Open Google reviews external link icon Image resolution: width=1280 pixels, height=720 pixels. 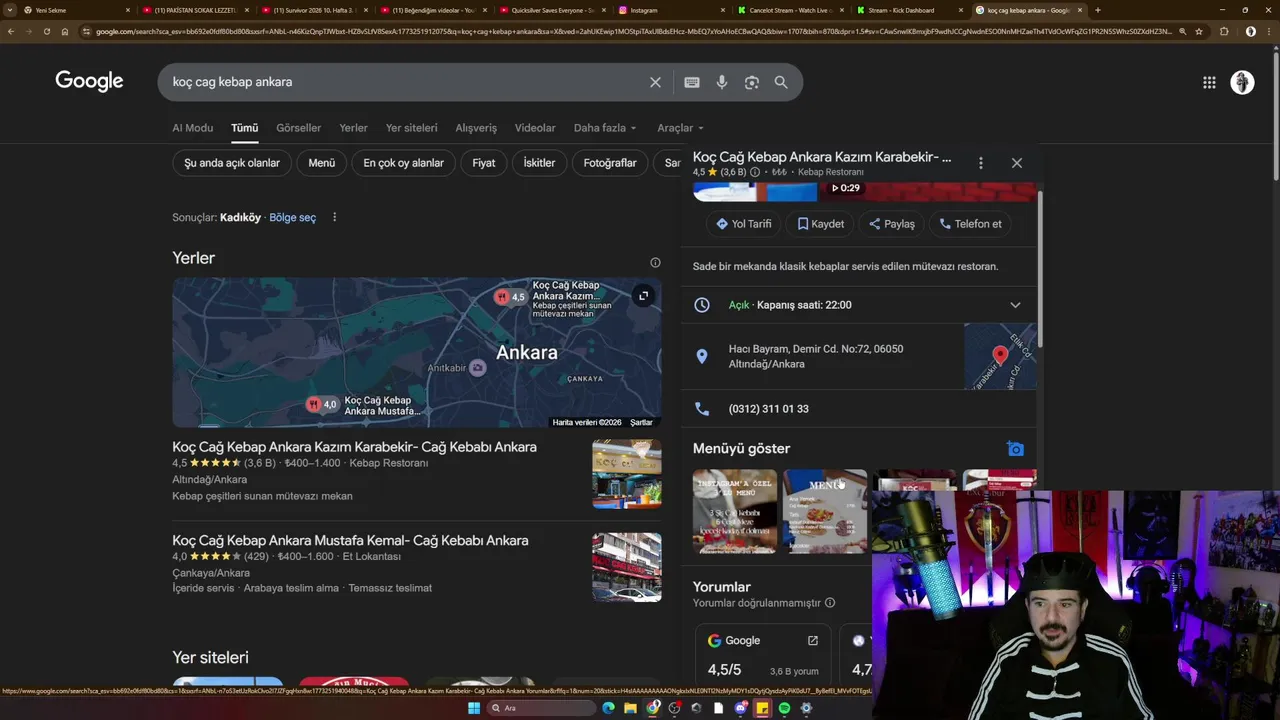812,640
